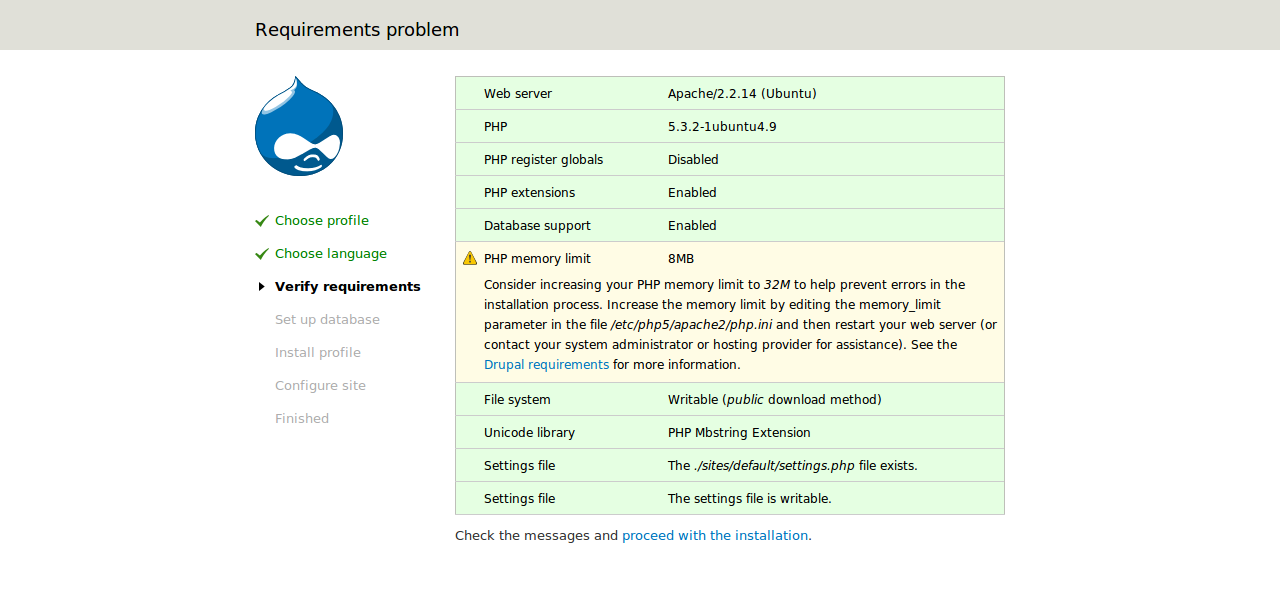Click the Apache/2.2.14 (Ubuntu) value
1280x611 pixels.
click(742, 94)
